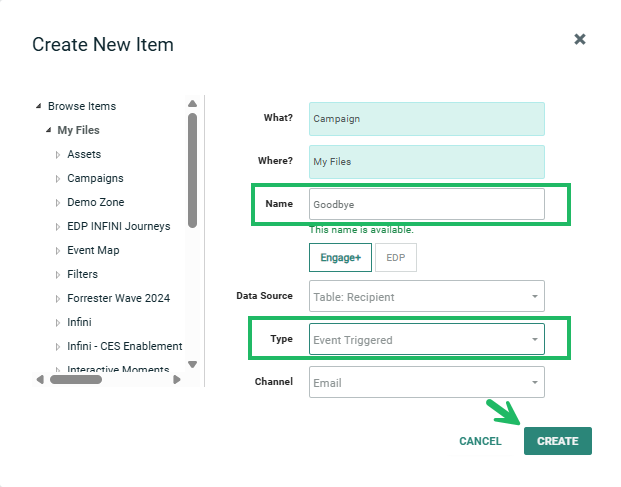Screen dimensions: 621x487
Task: Expand the Assets folder arrow
Action: click(58, 155)
